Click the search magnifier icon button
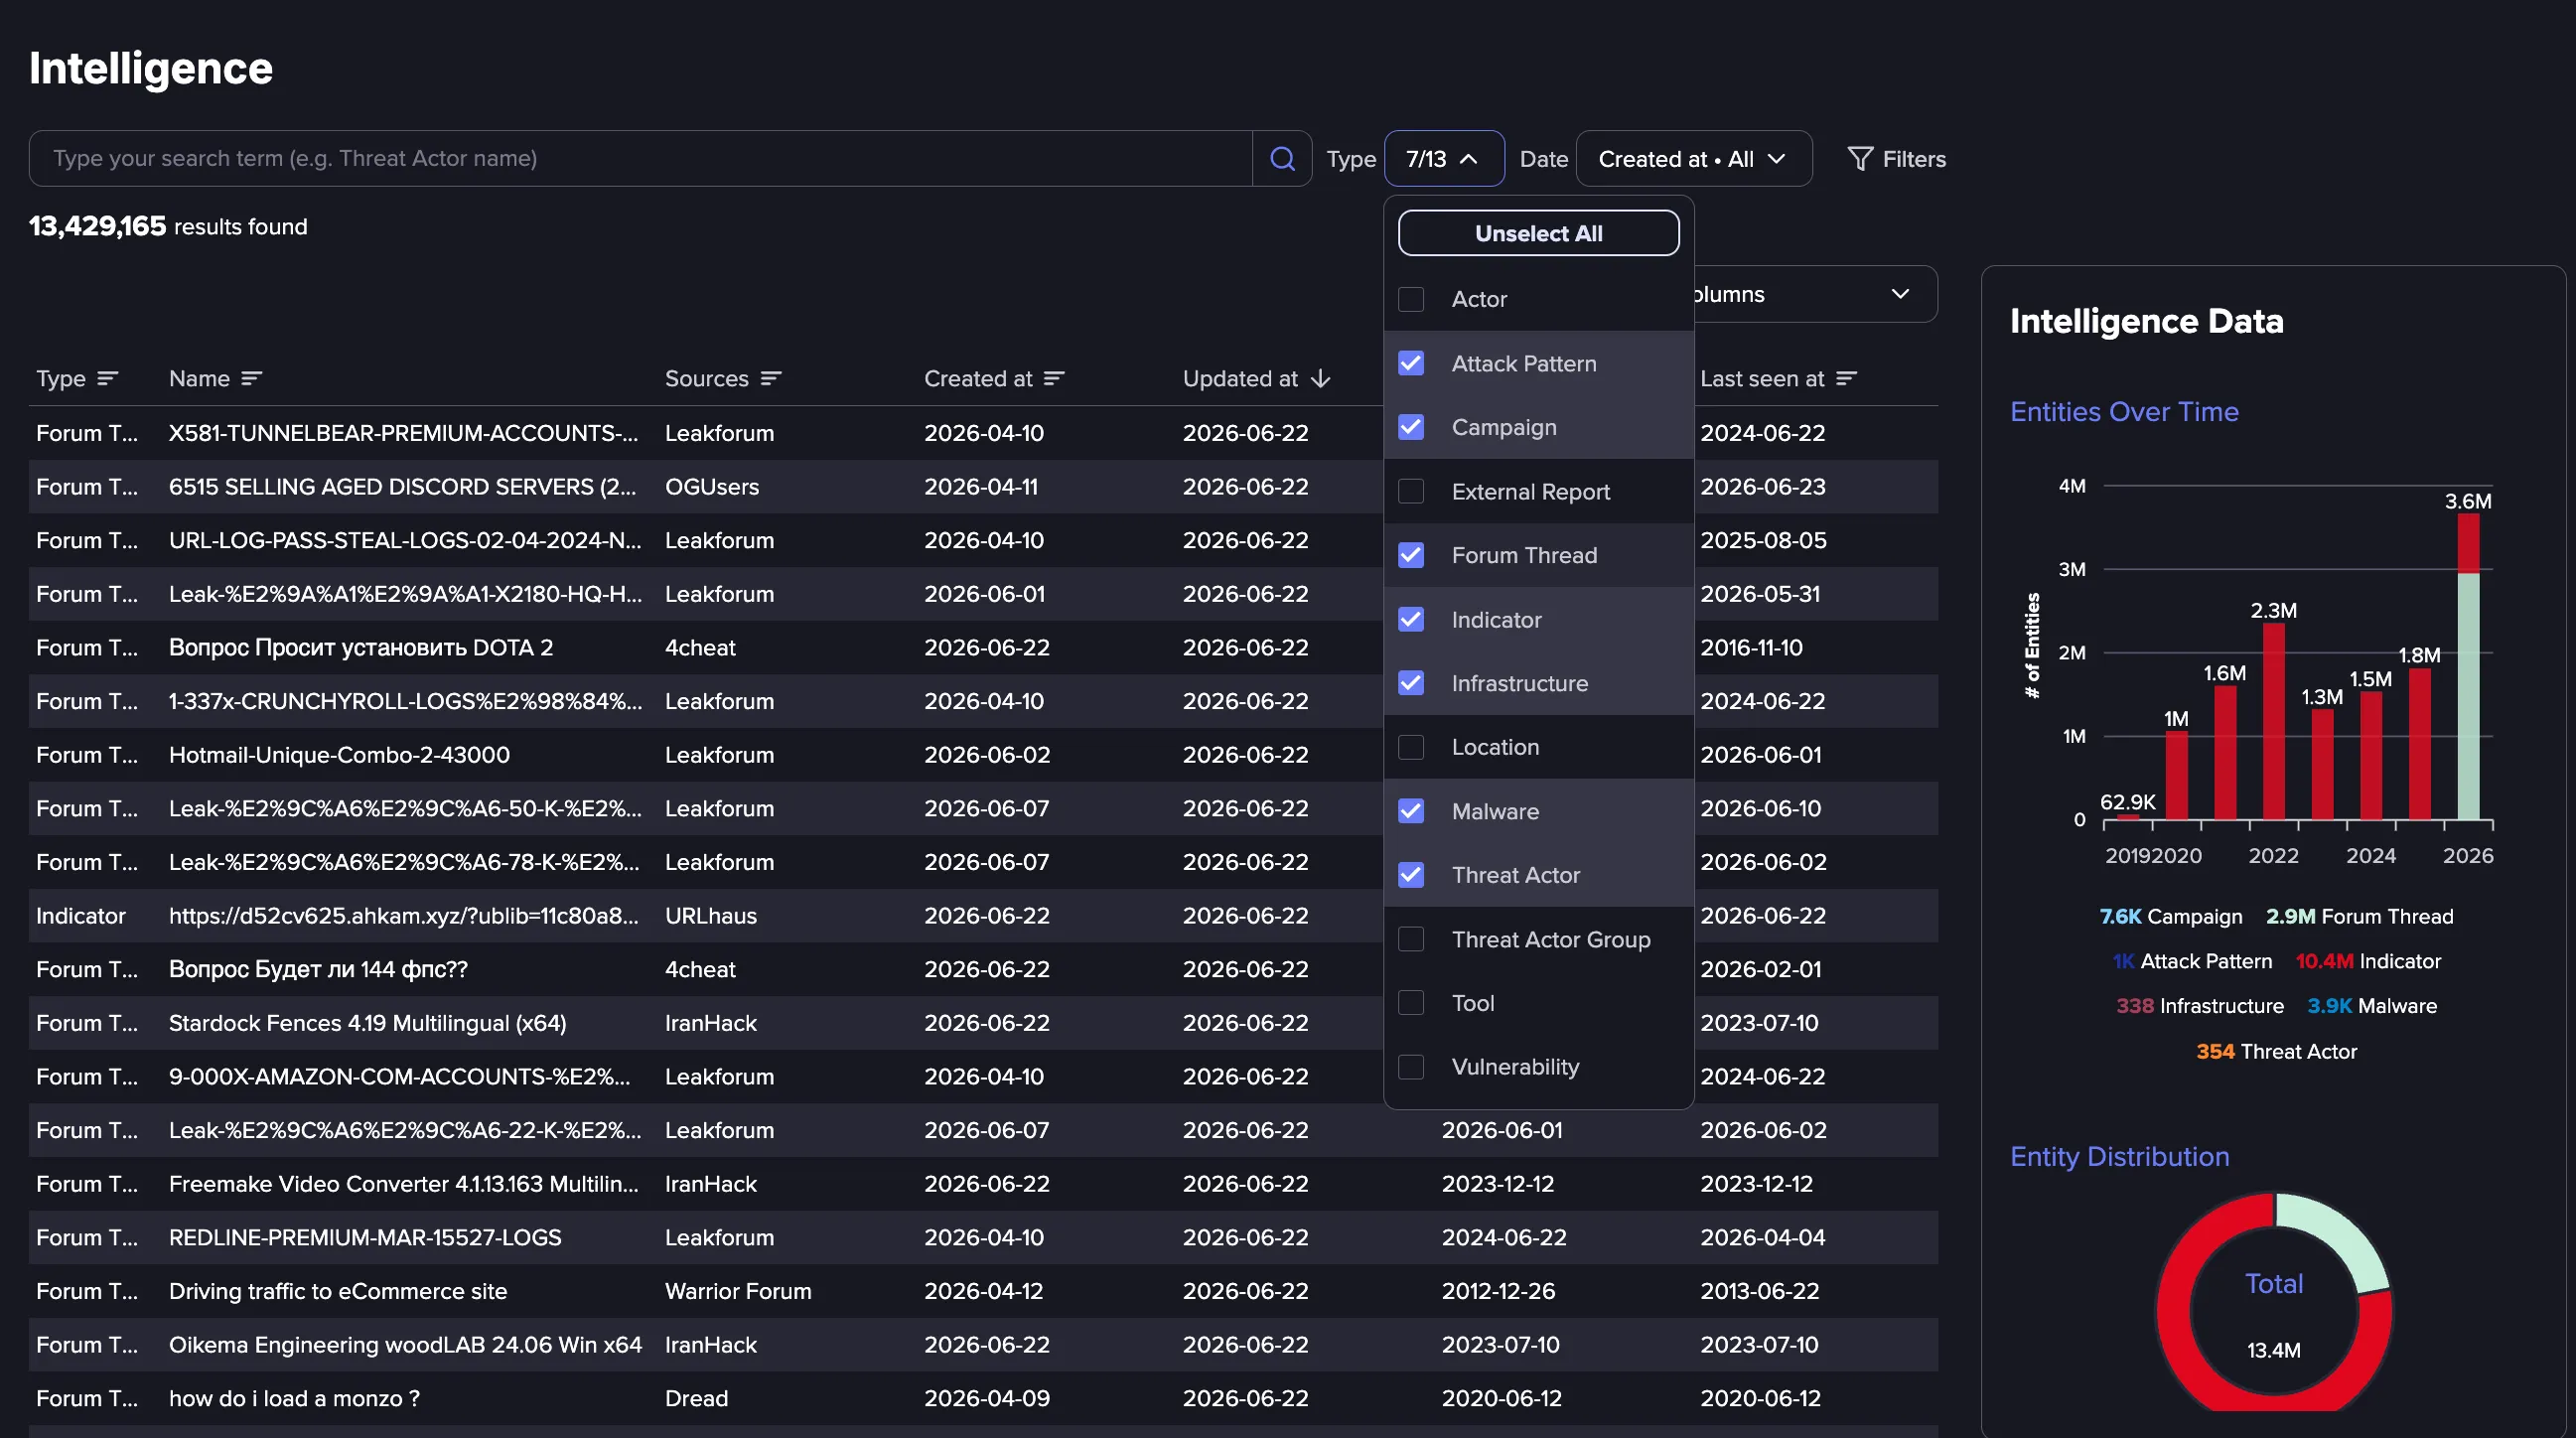This screenshot has height=1438, width=2576. pyautogui.click(x=1282, y=158)
